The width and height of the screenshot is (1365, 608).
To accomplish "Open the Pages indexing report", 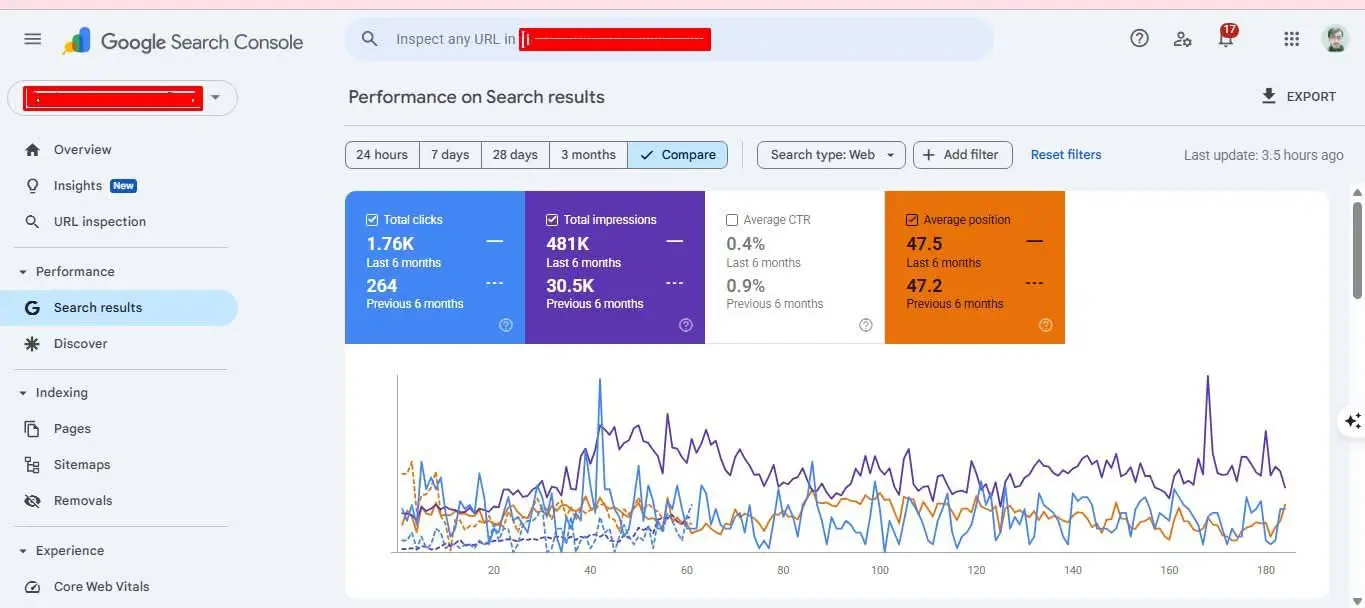I will [x=71, y=428].
